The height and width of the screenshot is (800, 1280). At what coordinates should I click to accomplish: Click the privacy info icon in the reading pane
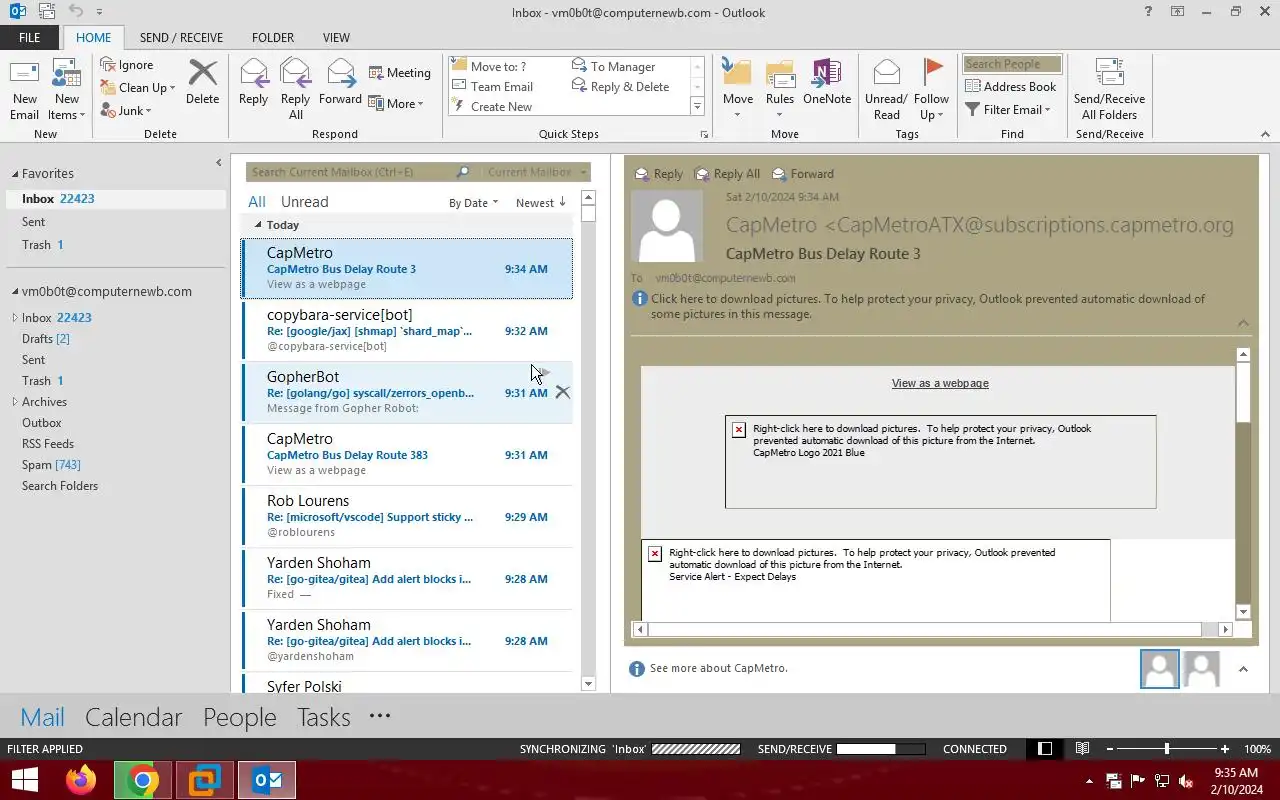click(640, 299)
